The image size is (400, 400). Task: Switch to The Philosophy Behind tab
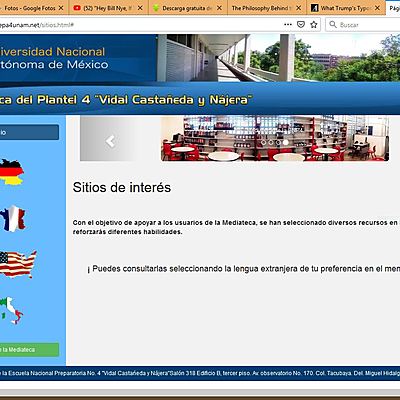[x=267, y=8]
